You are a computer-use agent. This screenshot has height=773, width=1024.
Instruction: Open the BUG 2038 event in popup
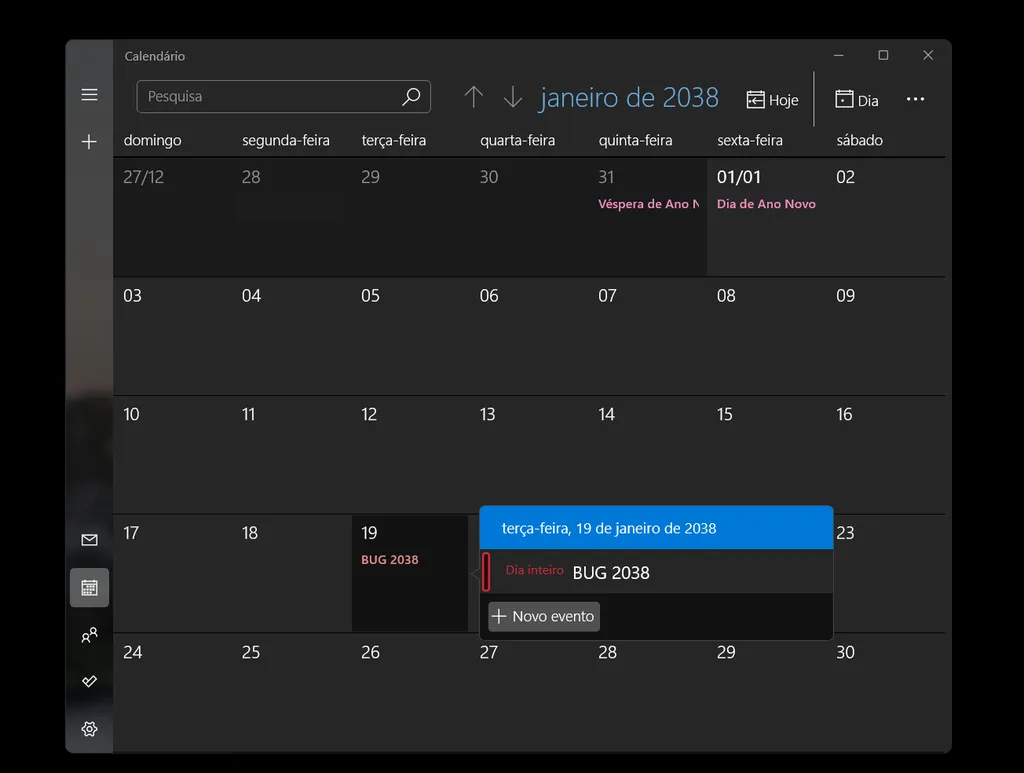click(611, 573)
